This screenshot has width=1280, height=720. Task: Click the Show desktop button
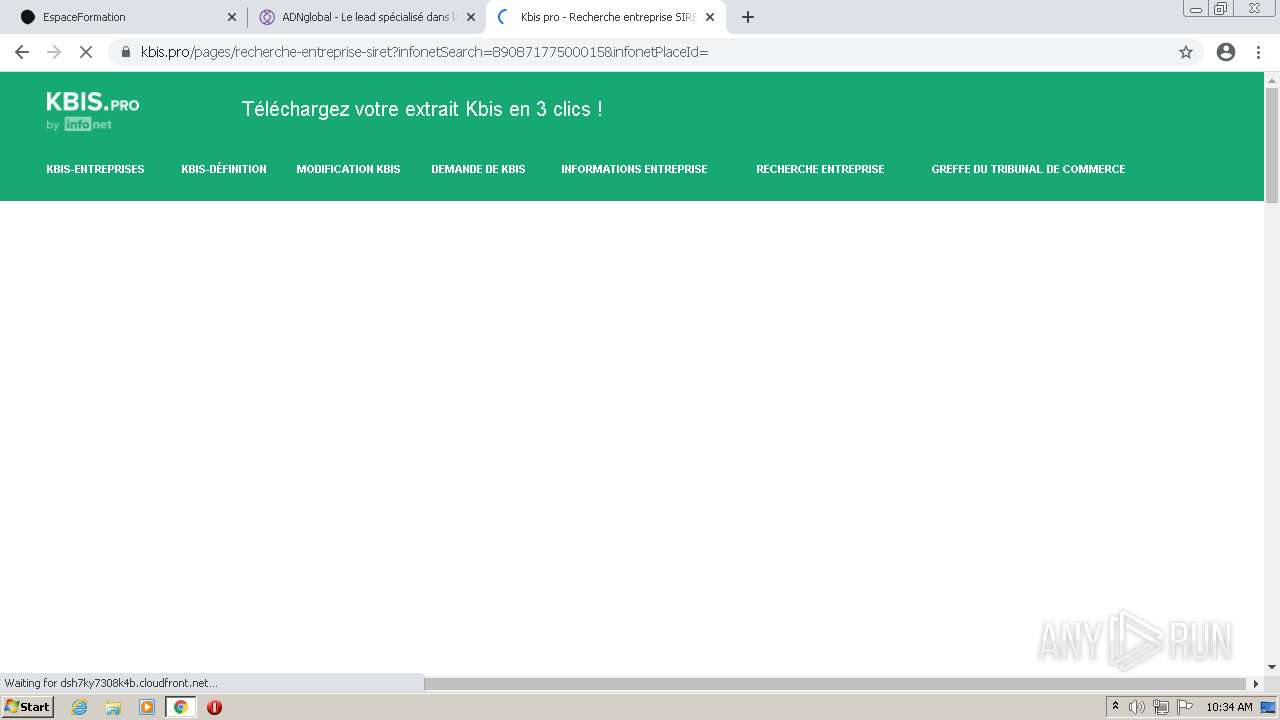click(1268, 707)
